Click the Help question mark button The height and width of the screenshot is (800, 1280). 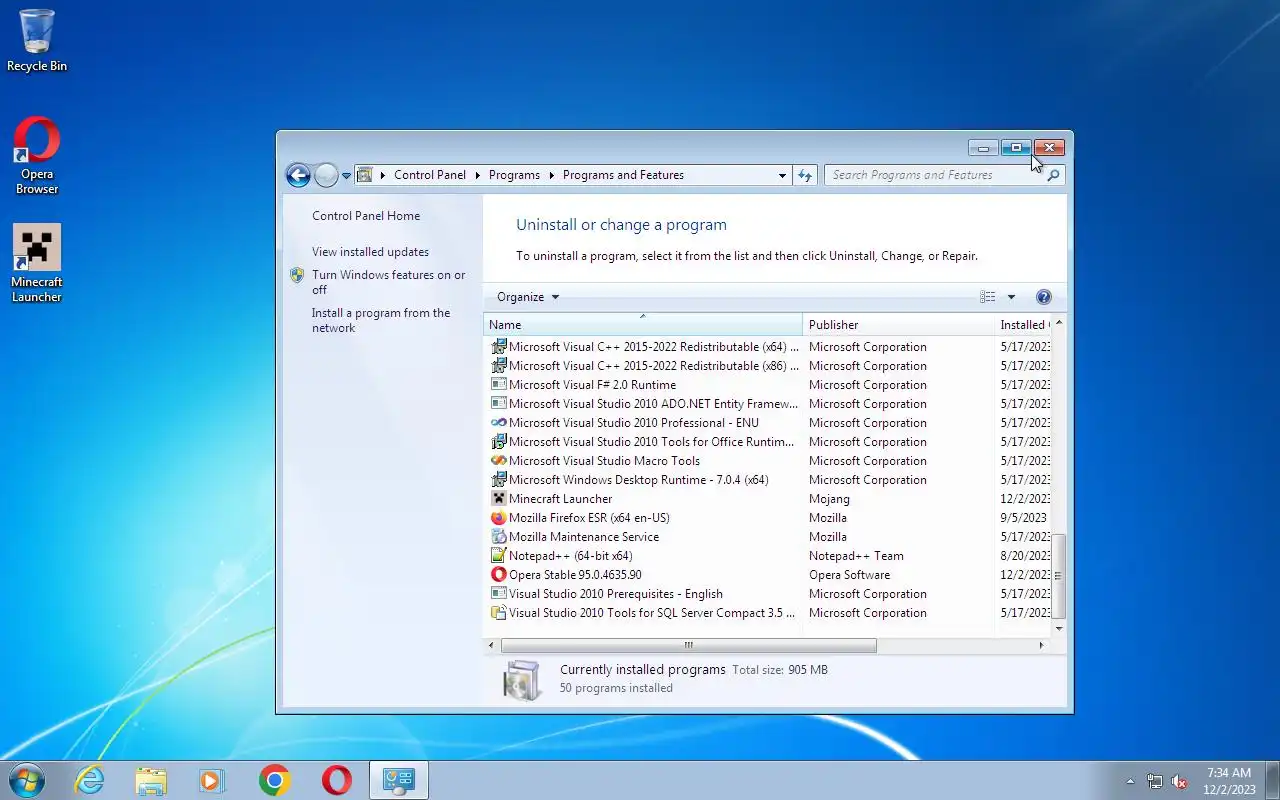pyautogui.click(x=1044, y=297)
